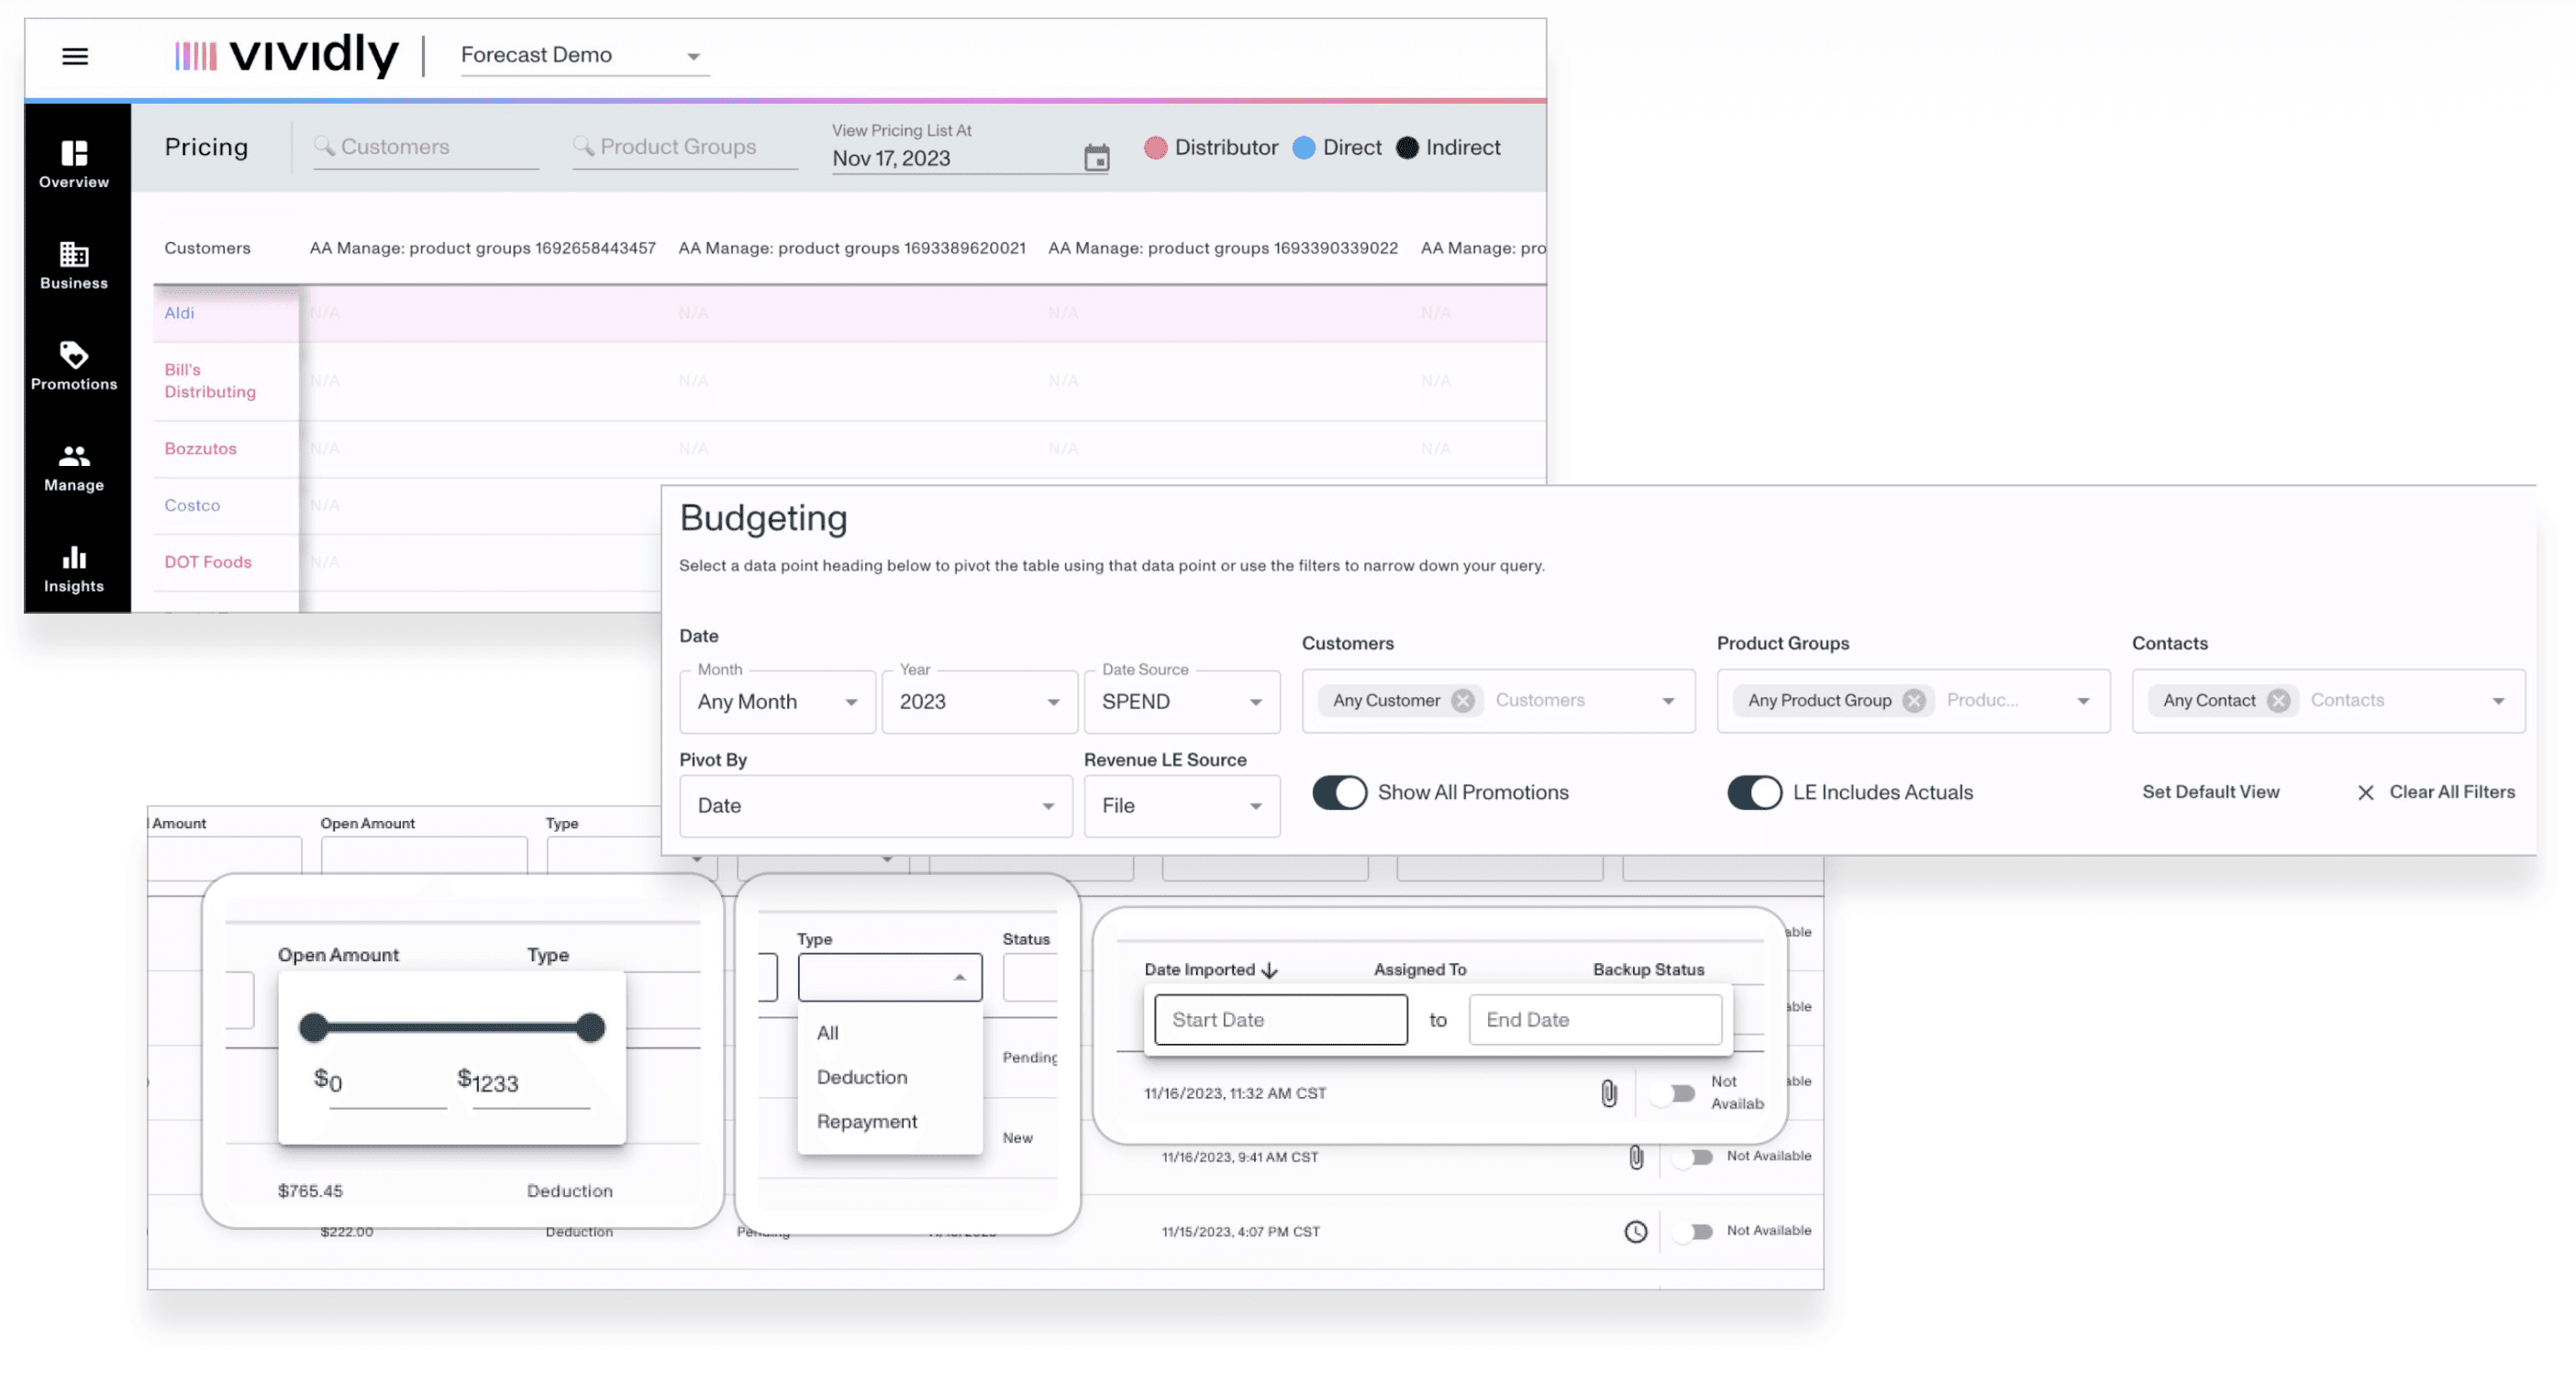
Task: Remove the Any Customer chip
Action: 1462,700
